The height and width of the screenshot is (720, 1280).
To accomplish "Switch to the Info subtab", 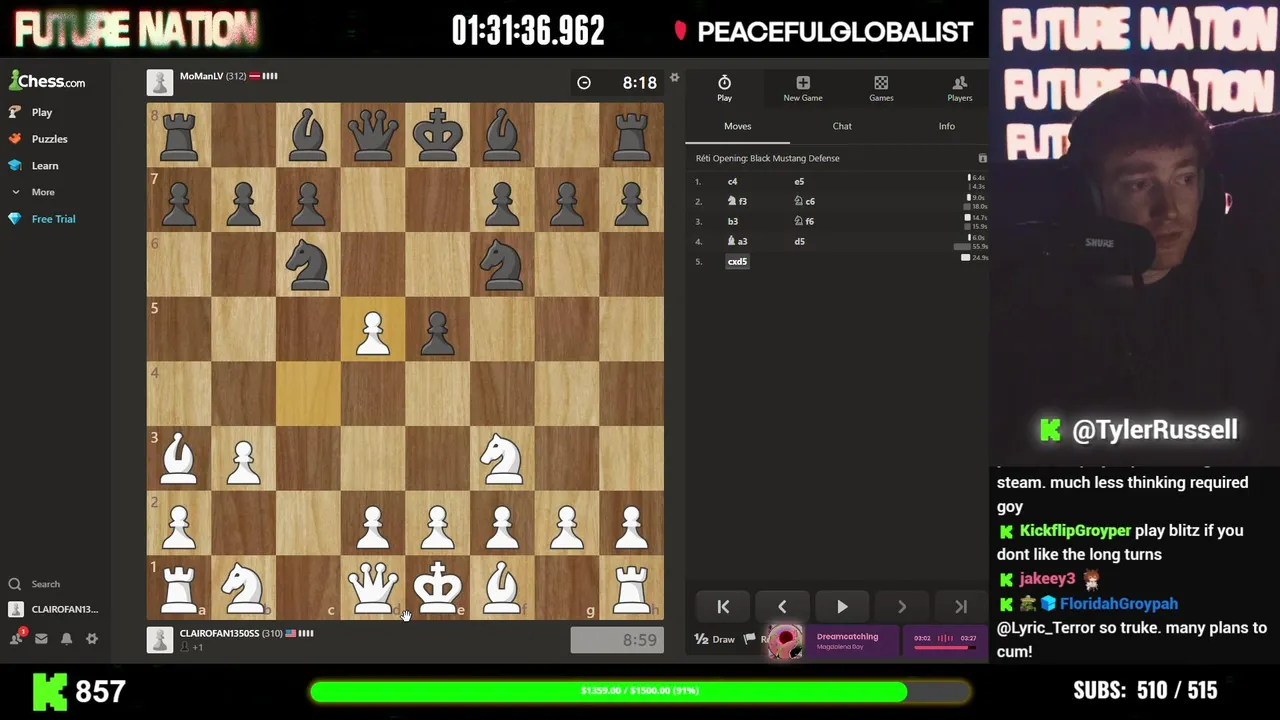I will 946,126.
